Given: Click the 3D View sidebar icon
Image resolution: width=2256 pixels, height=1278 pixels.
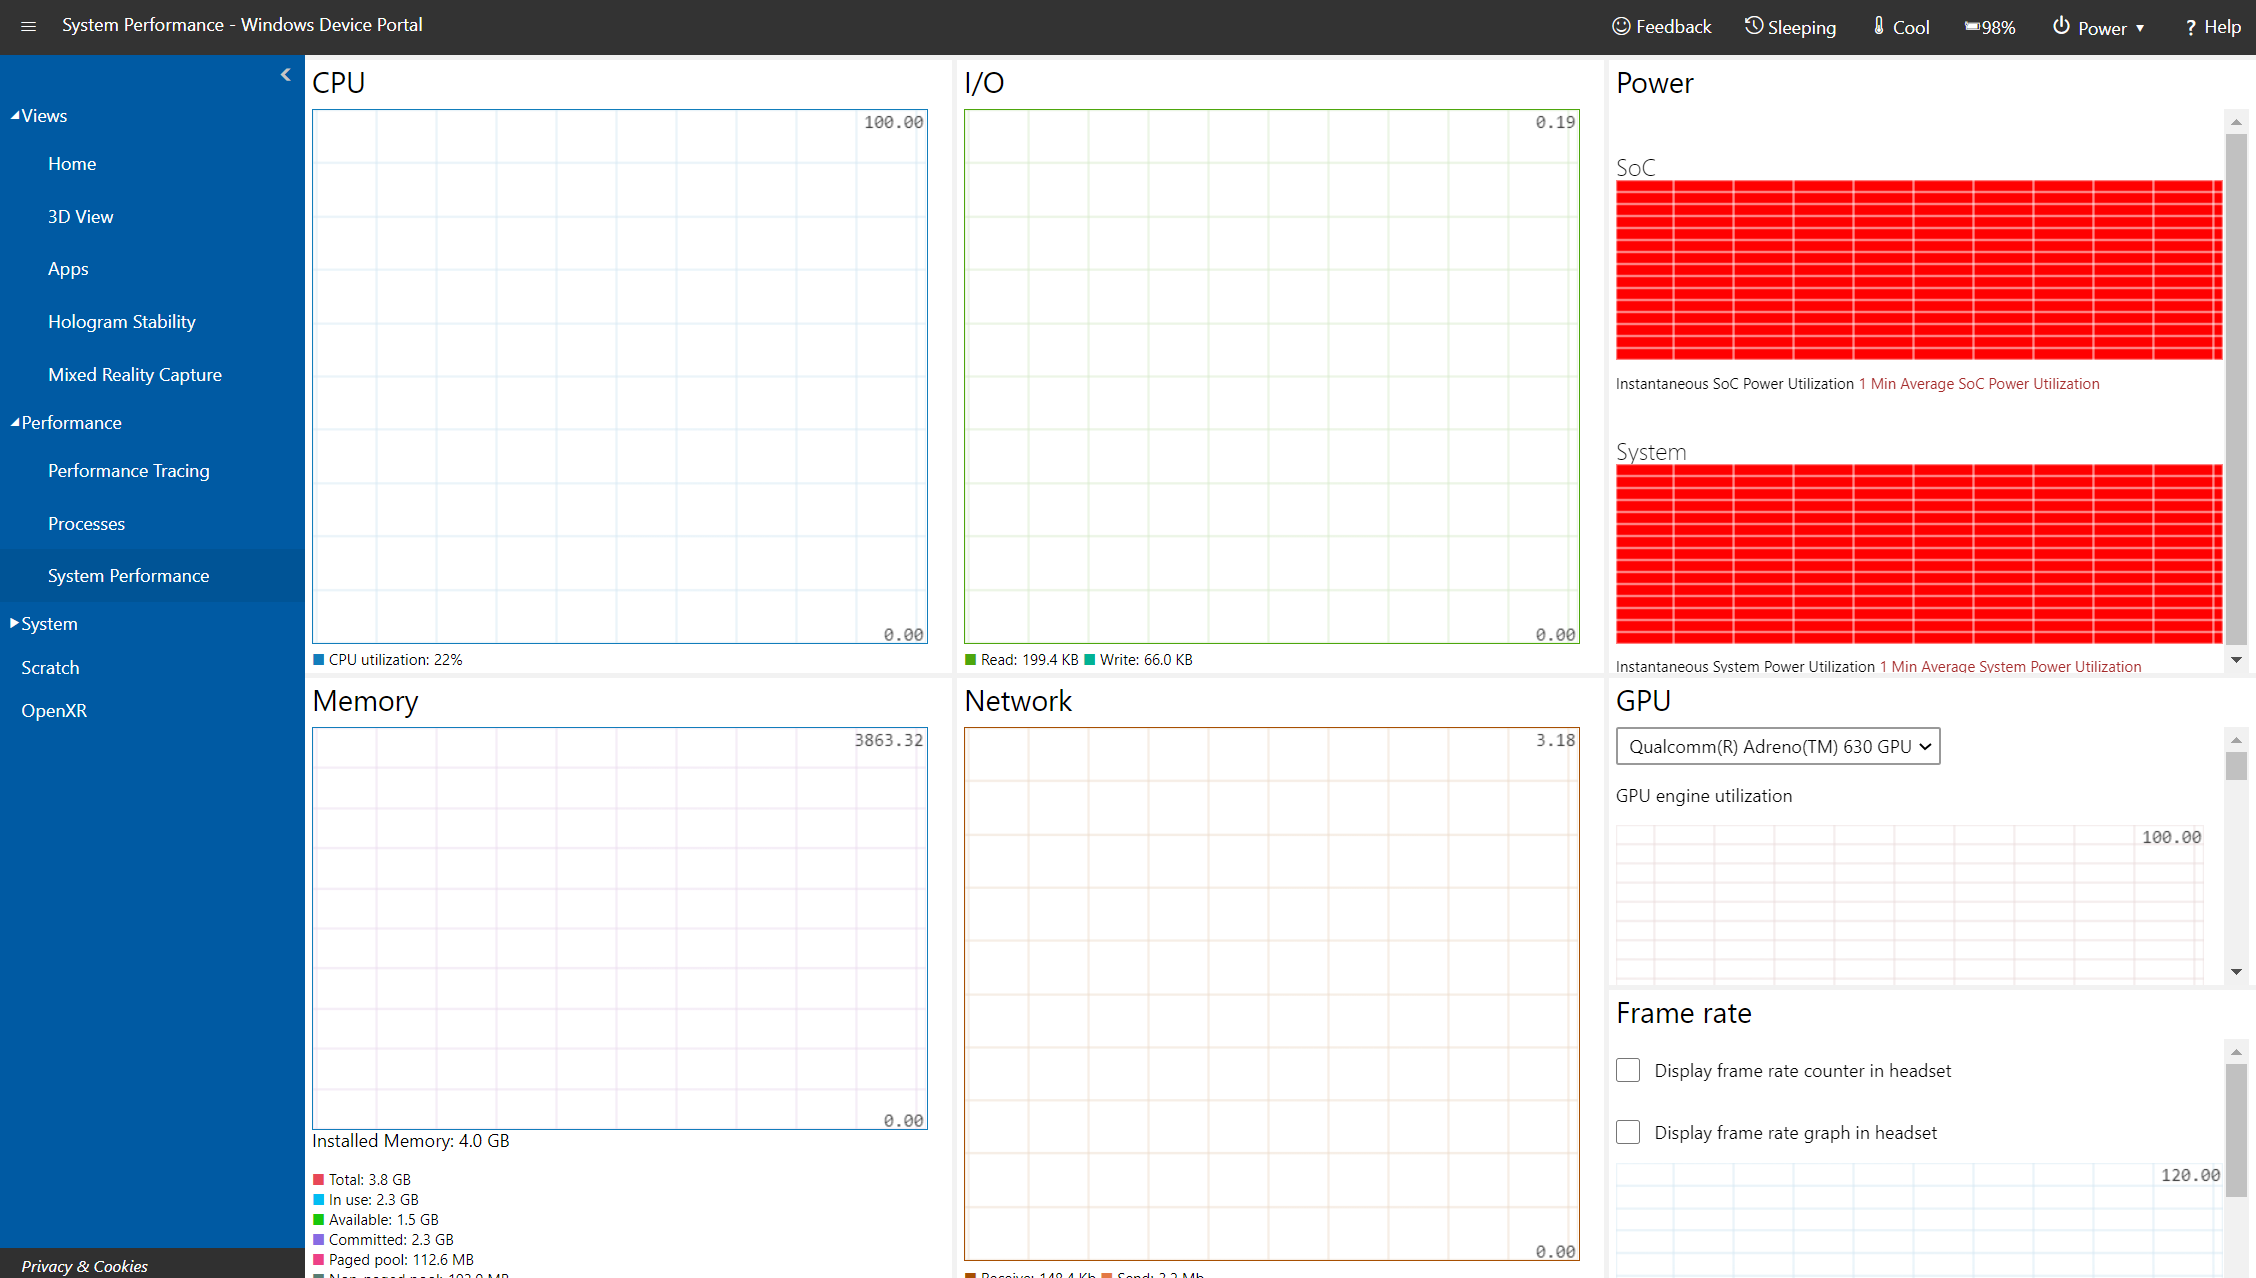Looking at the screenshot, I should [79, 217].
